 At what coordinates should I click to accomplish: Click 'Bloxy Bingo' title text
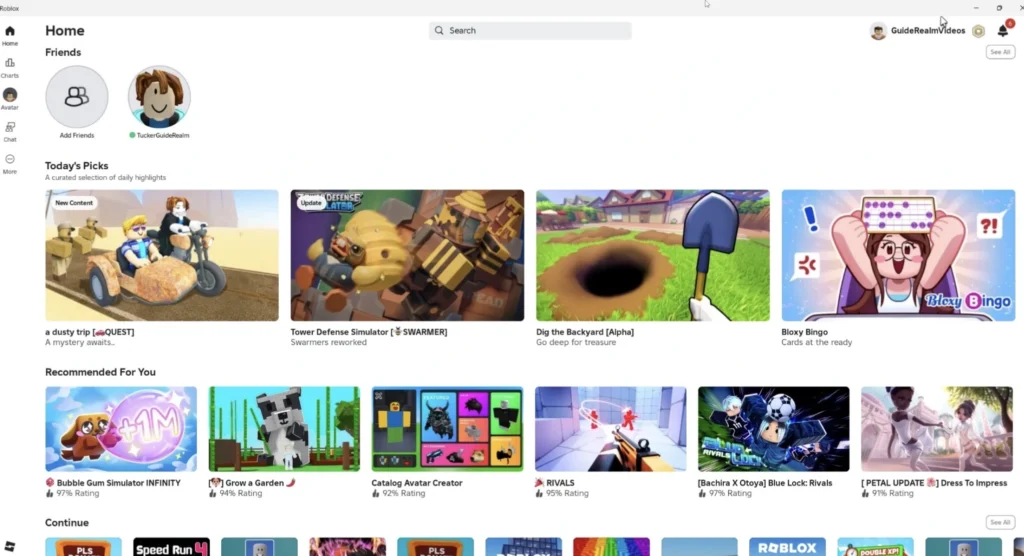(x=805, y=332)
